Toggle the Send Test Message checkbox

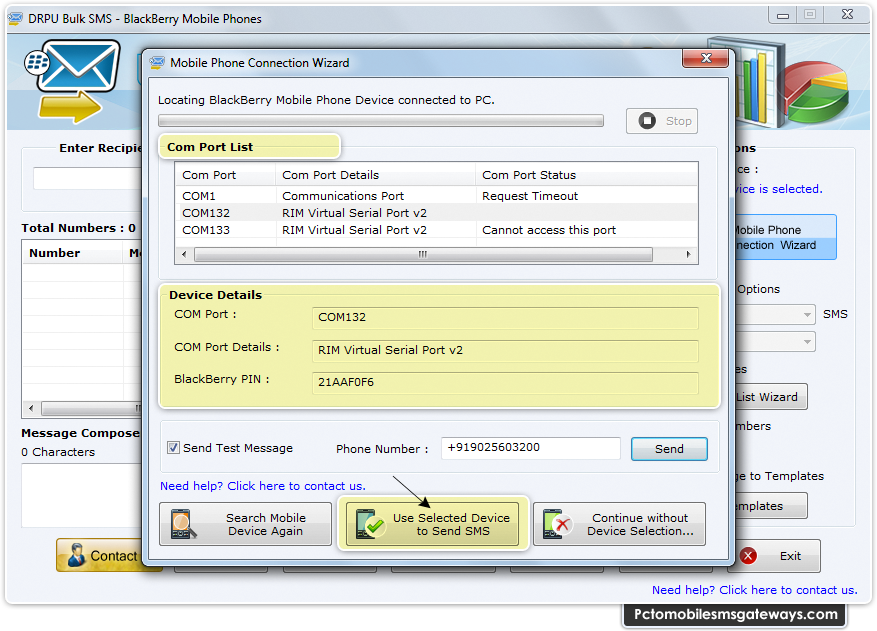point(173,448)
